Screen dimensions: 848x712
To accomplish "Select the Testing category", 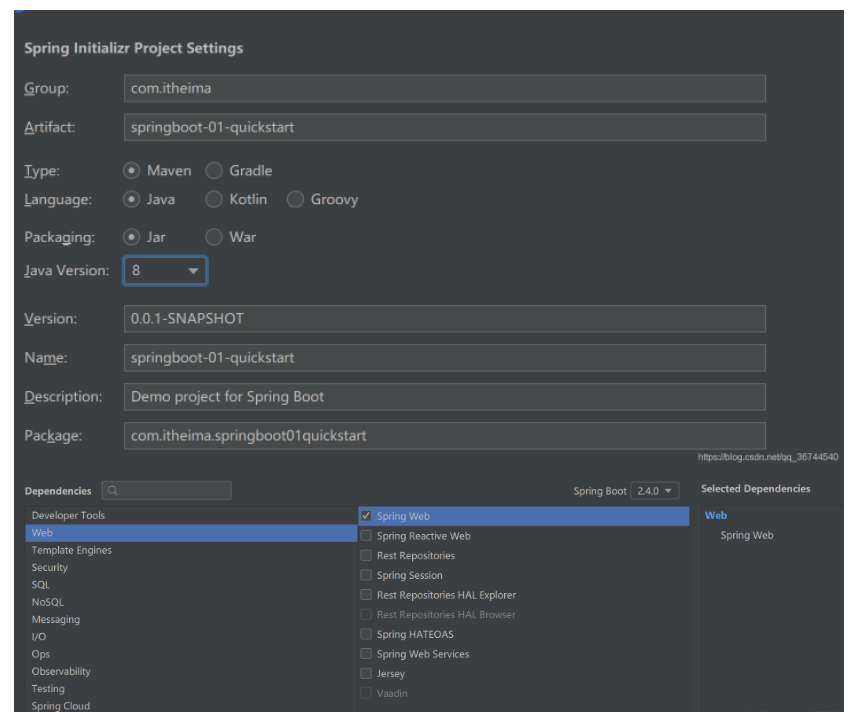I will (x=191, y=688).
